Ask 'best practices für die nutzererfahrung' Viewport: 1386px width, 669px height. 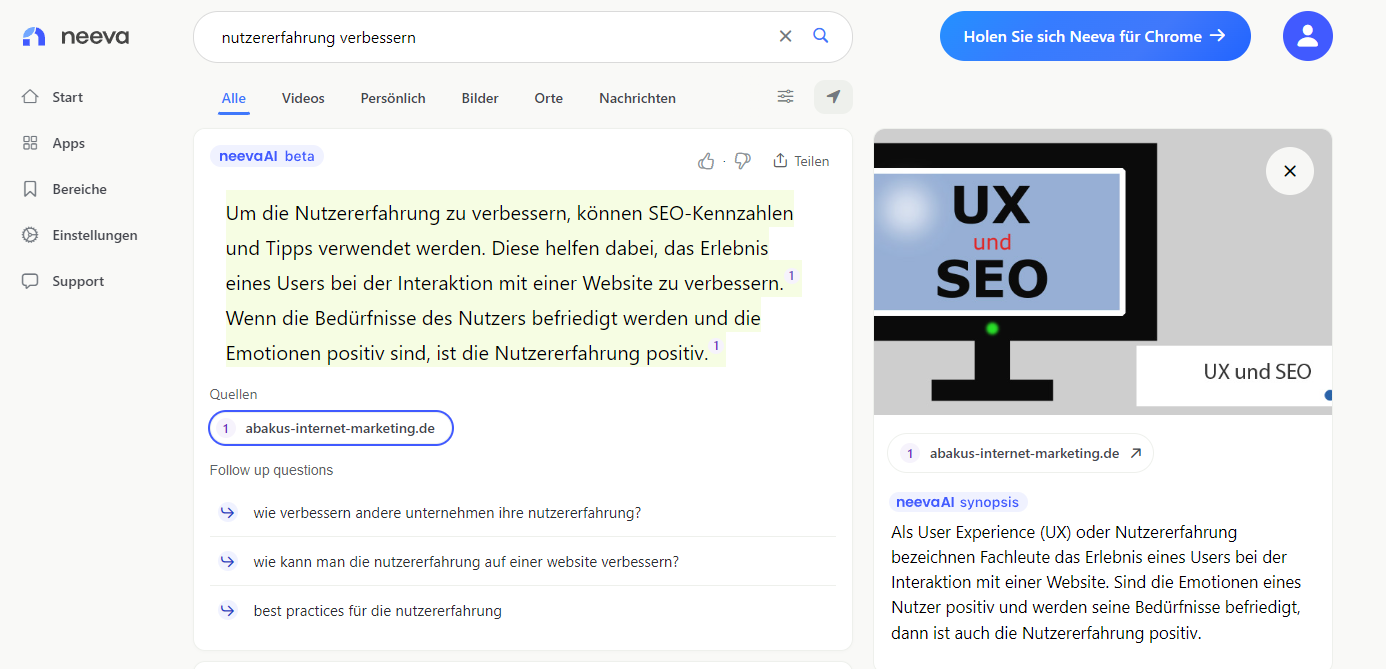[523, 611]
